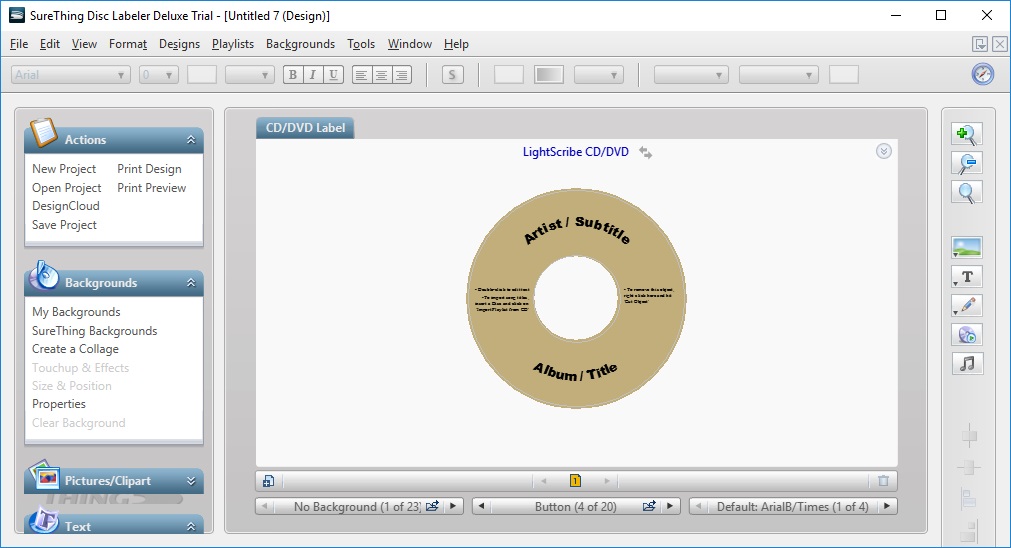Screen dimensions: 1011x548
Task: Open the Designs menu
Action: pyautogui.click(x=179, y=44)
